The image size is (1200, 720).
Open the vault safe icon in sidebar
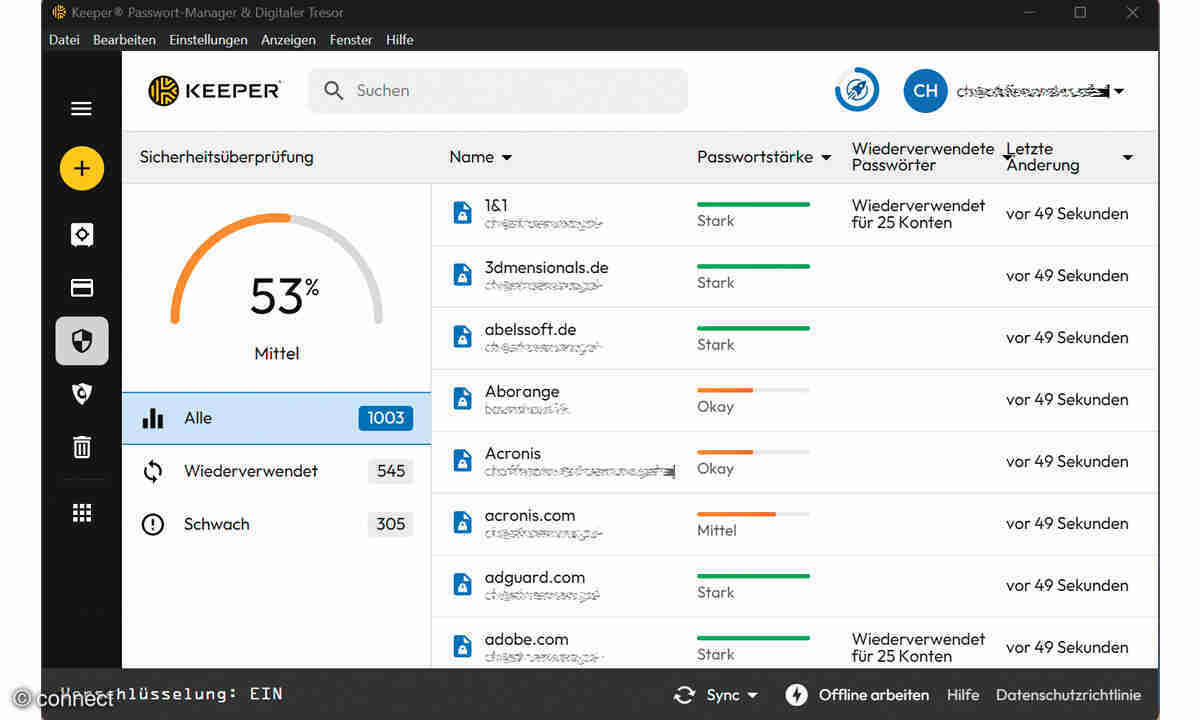tap(82, 235)
